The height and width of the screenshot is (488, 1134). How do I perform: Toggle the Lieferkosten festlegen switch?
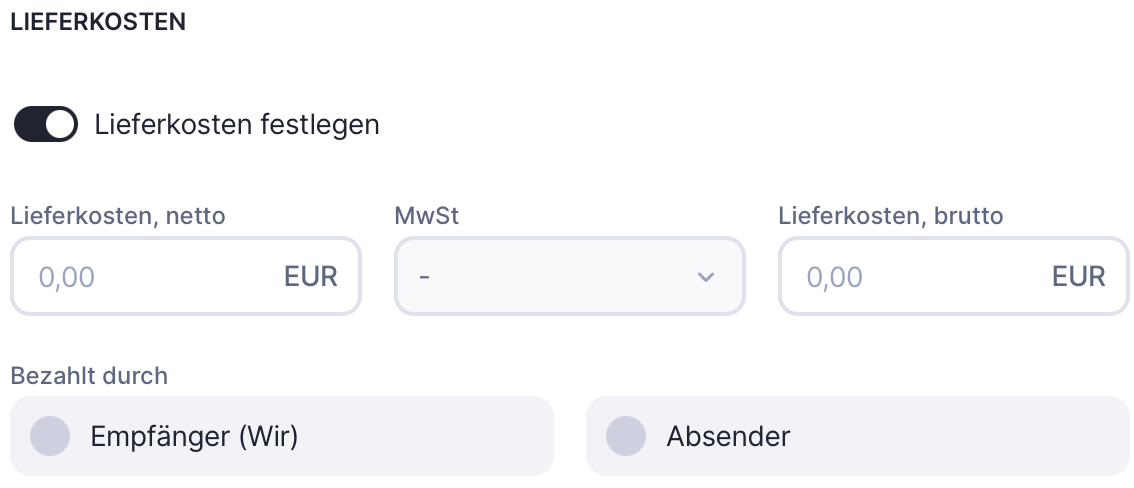pos(46,125)
